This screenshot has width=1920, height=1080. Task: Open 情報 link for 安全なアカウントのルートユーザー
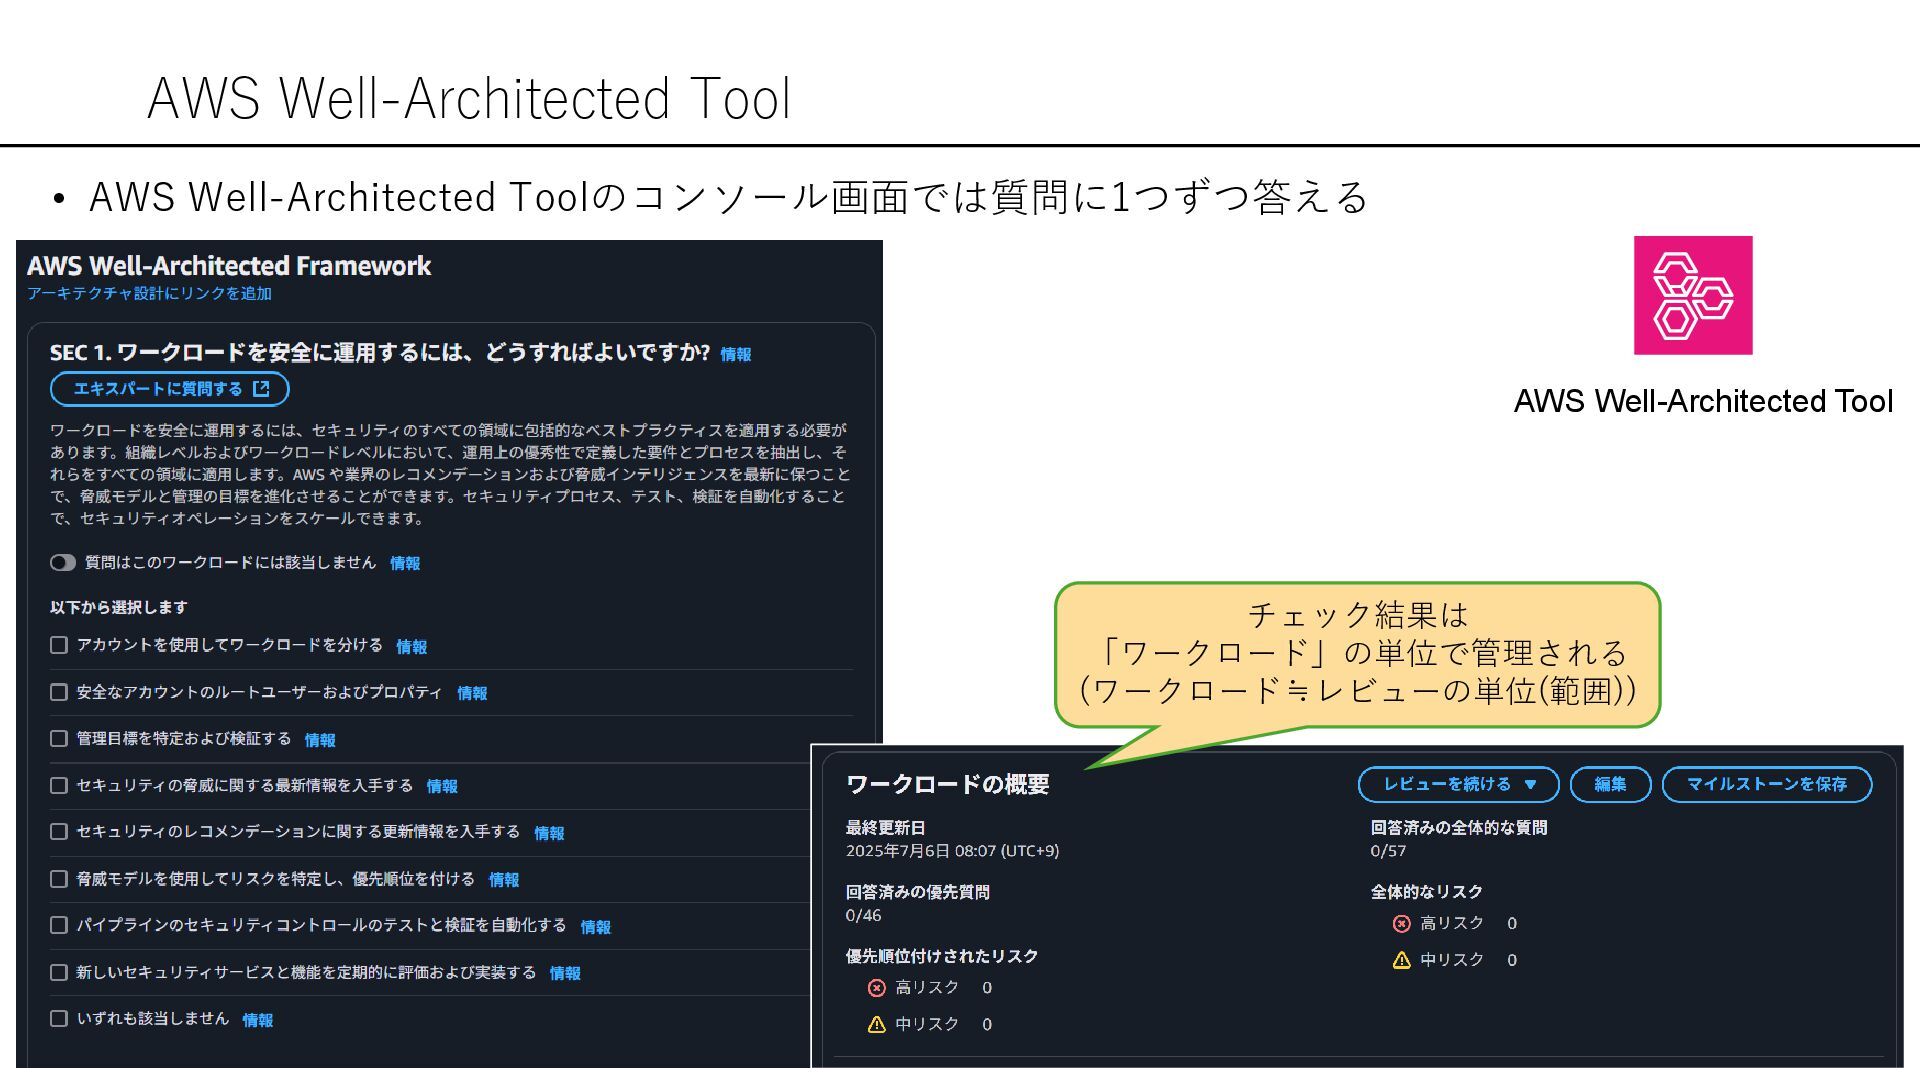(x=472, y=693)
